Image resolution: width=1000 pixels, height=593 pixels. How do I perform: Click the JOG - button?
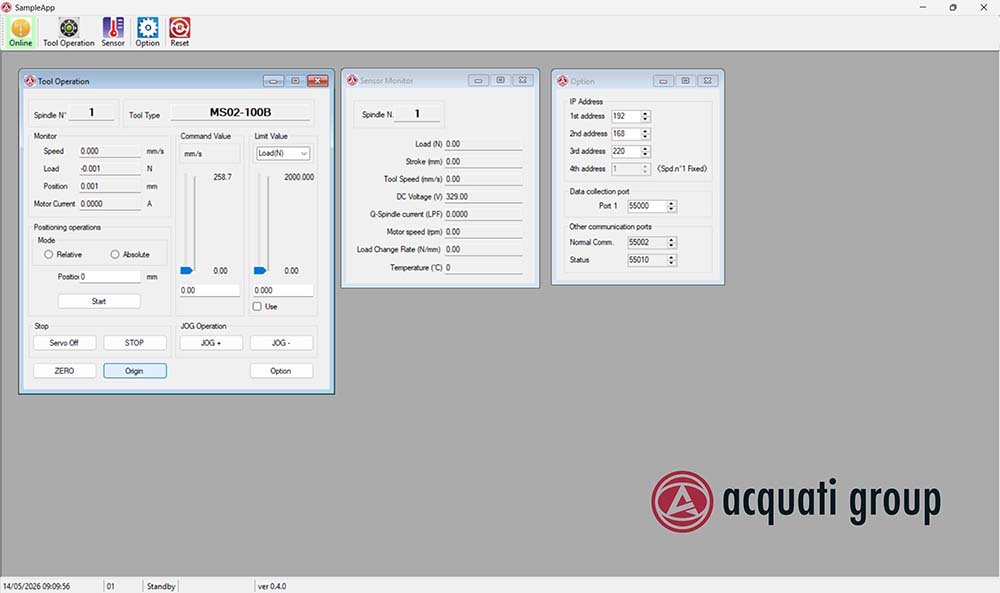point(281,343)
